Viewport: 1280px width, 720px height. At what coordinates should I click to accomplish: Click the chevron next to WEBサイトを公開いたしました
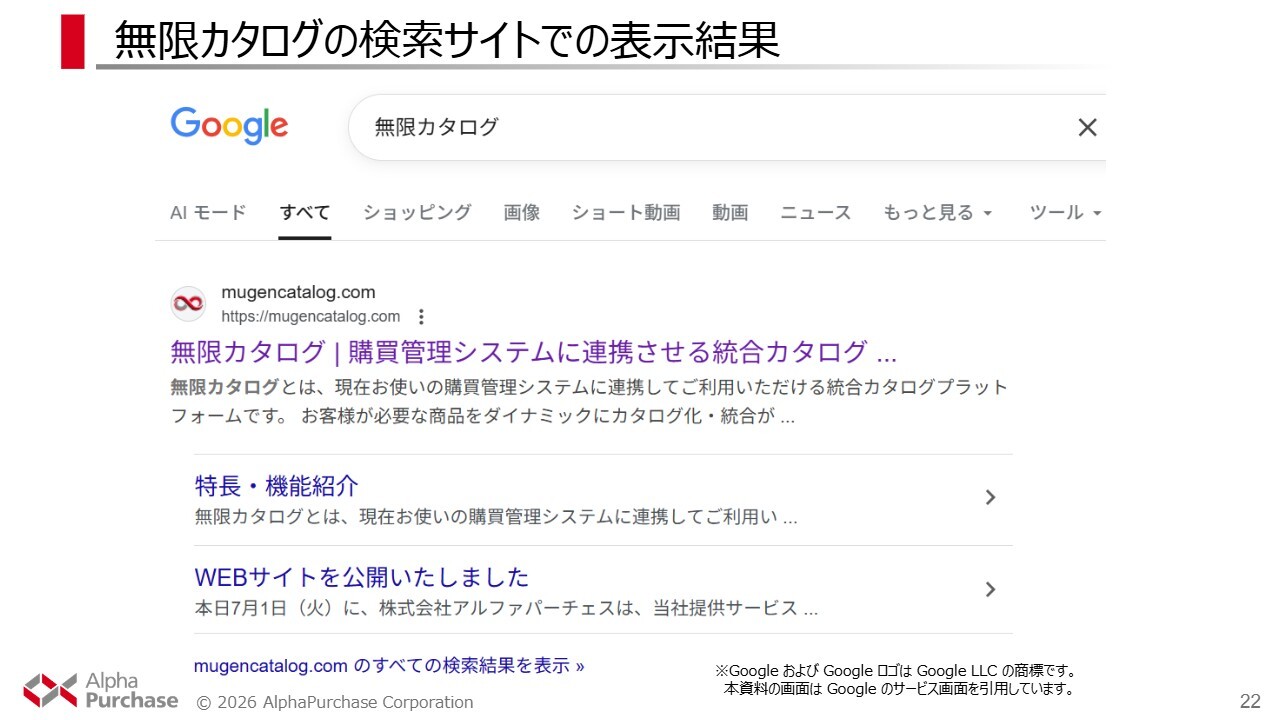coord(990,590)
